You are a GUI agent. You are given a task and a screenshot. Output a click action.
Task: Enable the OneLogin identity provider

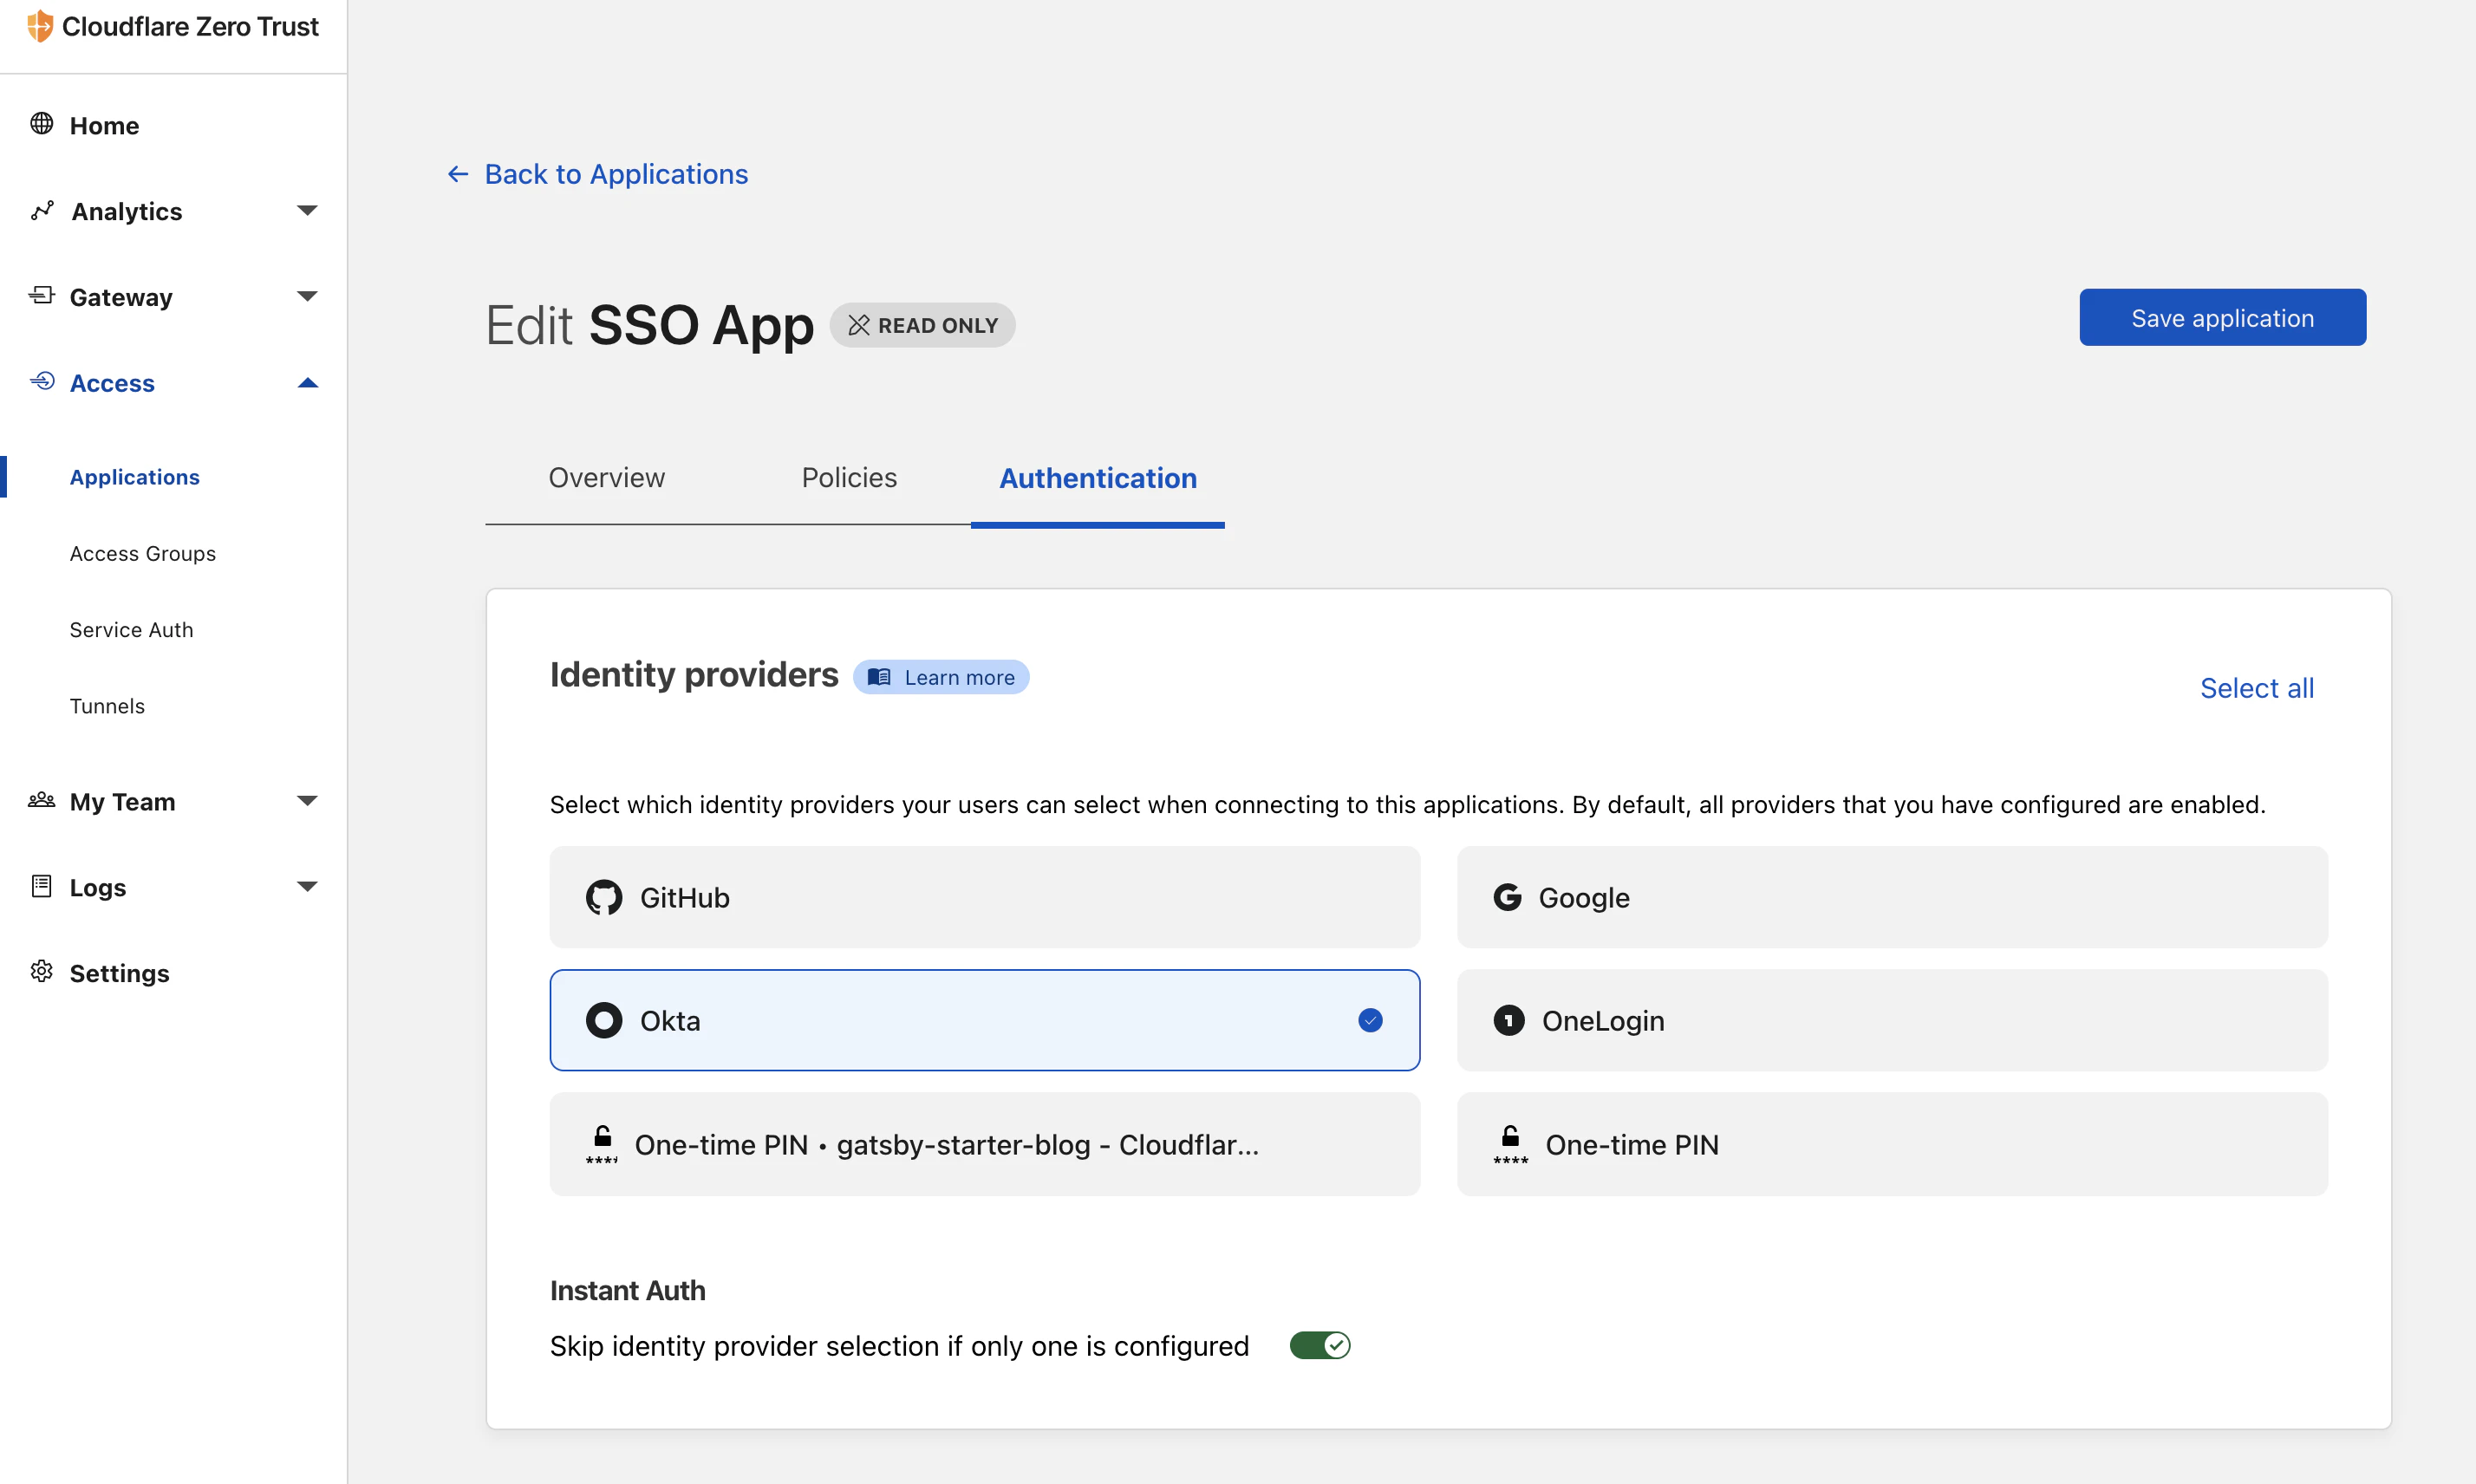[1892, 1020]
